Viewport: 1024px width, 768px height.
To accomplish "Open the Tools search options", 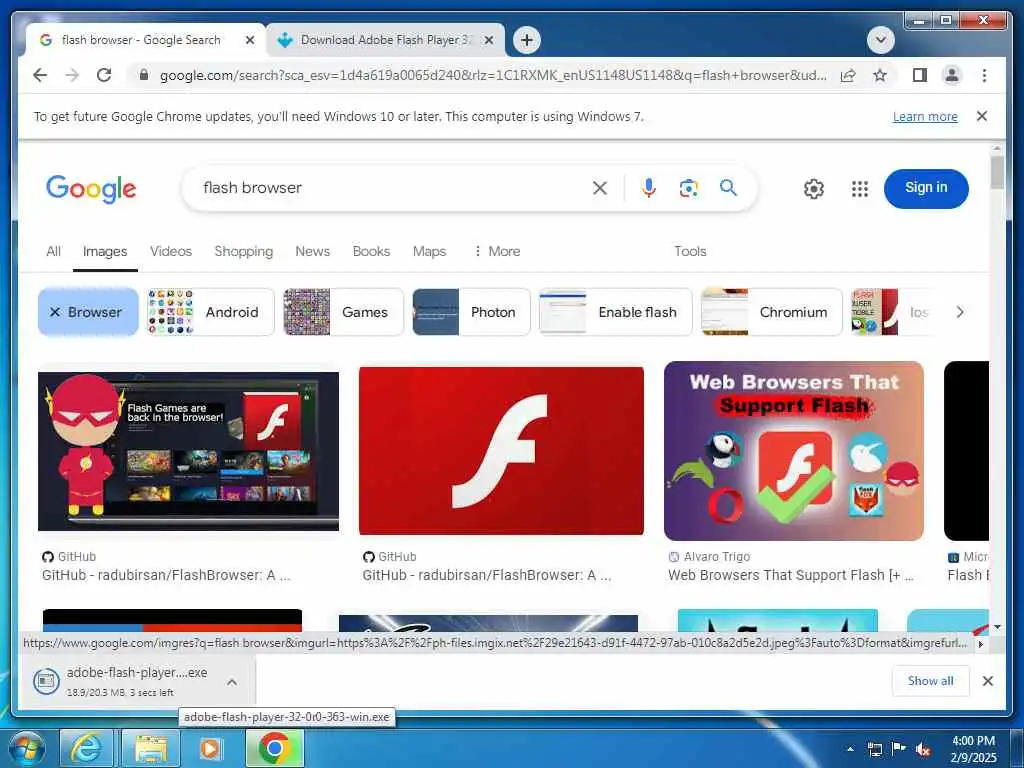I will pos(690,251).
